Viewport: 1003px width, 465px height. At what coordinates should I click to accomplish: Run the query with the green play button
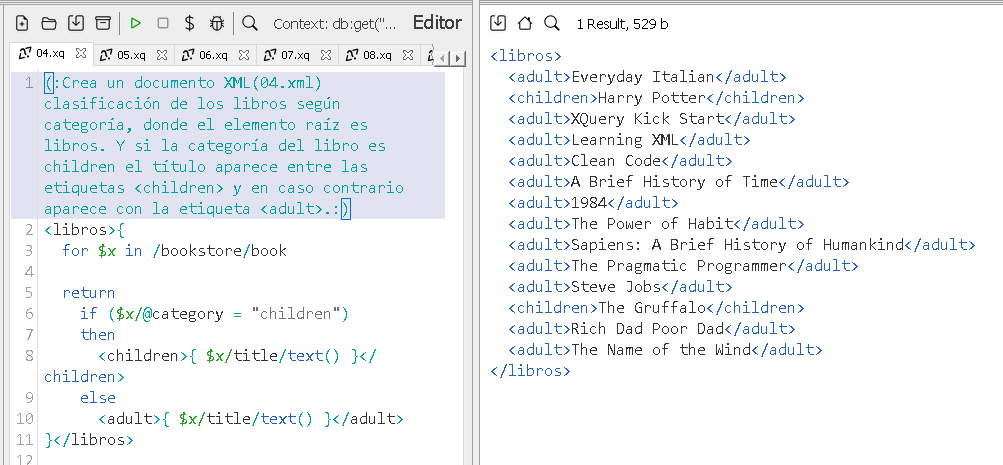click(x=136, y=23)
